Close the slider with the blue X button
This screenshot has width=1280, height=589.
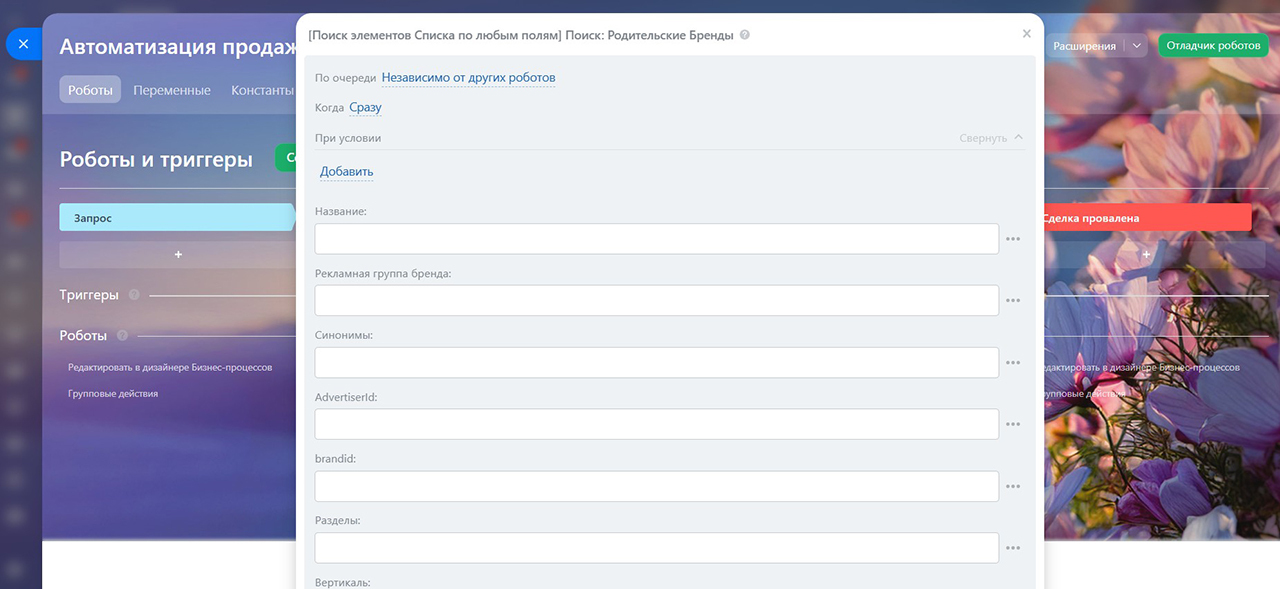tap(24, 45)
